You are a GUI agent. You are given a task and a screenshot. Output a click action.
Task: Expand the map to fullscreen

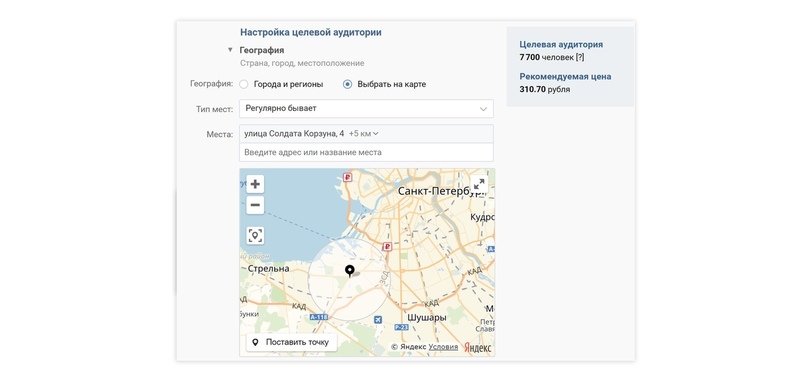click(x=479, y=184)
